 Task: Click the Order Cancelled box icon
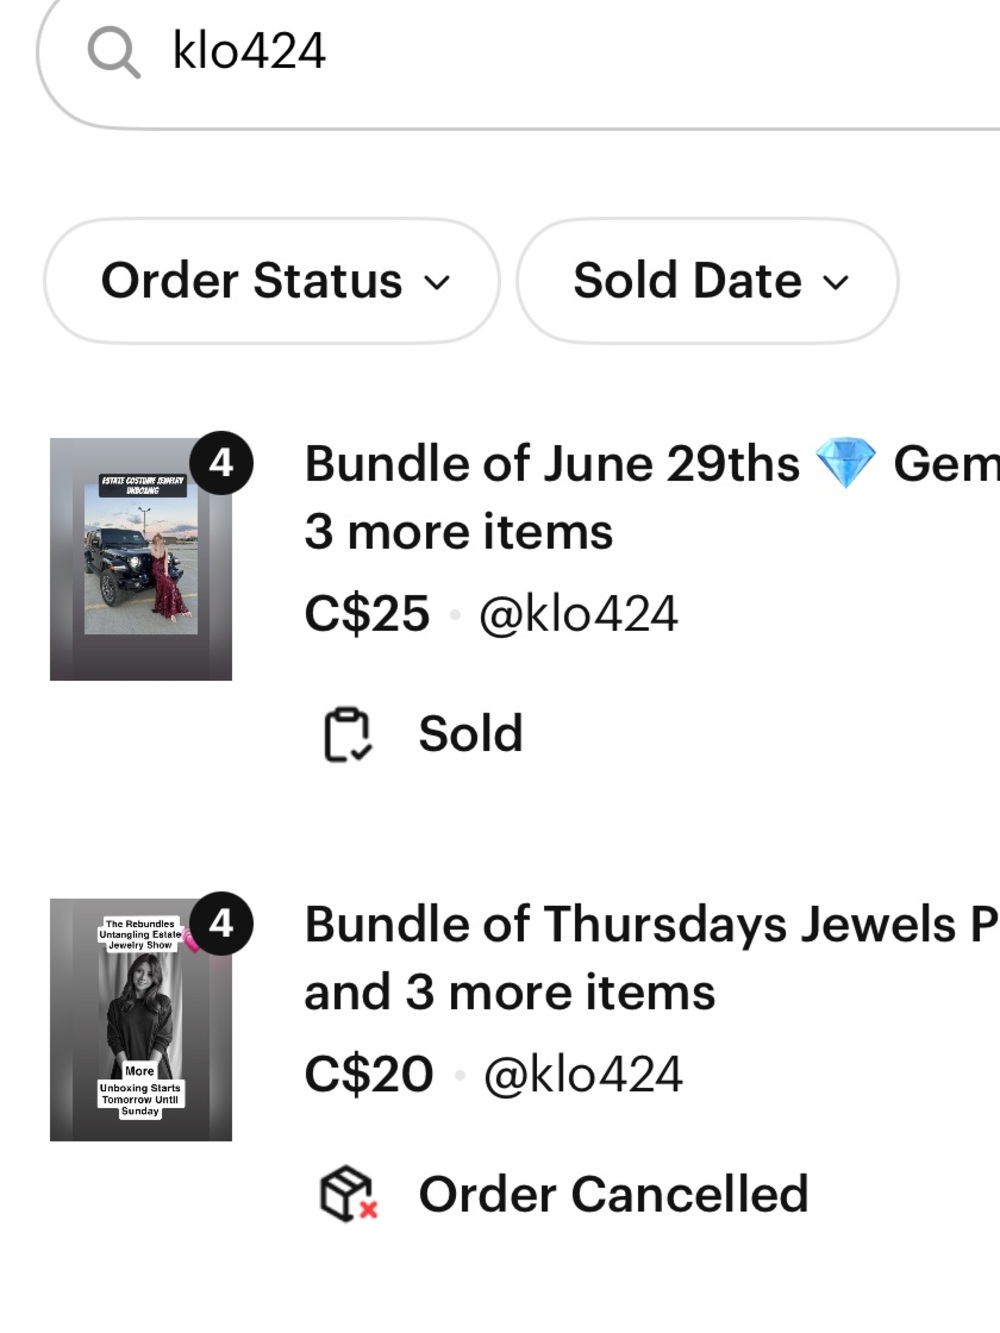point(348,1194)
